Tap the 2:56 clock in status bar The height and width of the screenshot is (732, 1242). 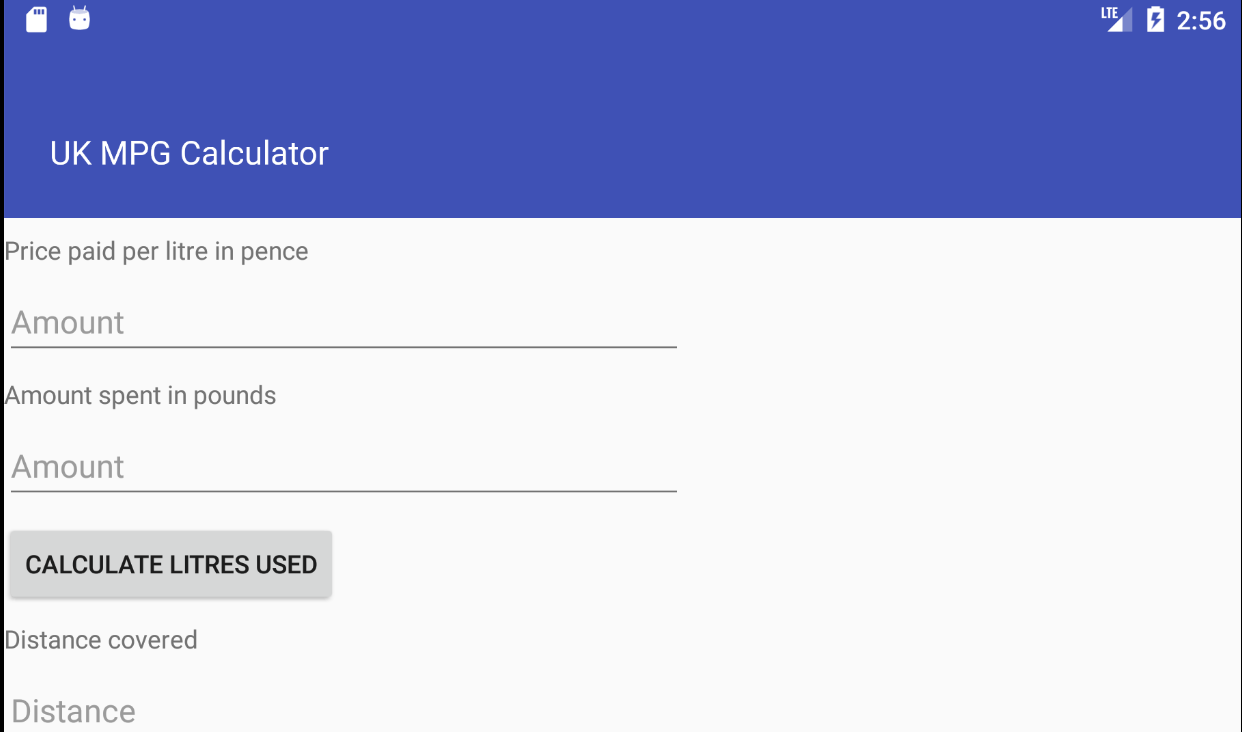coord(1201,21)
